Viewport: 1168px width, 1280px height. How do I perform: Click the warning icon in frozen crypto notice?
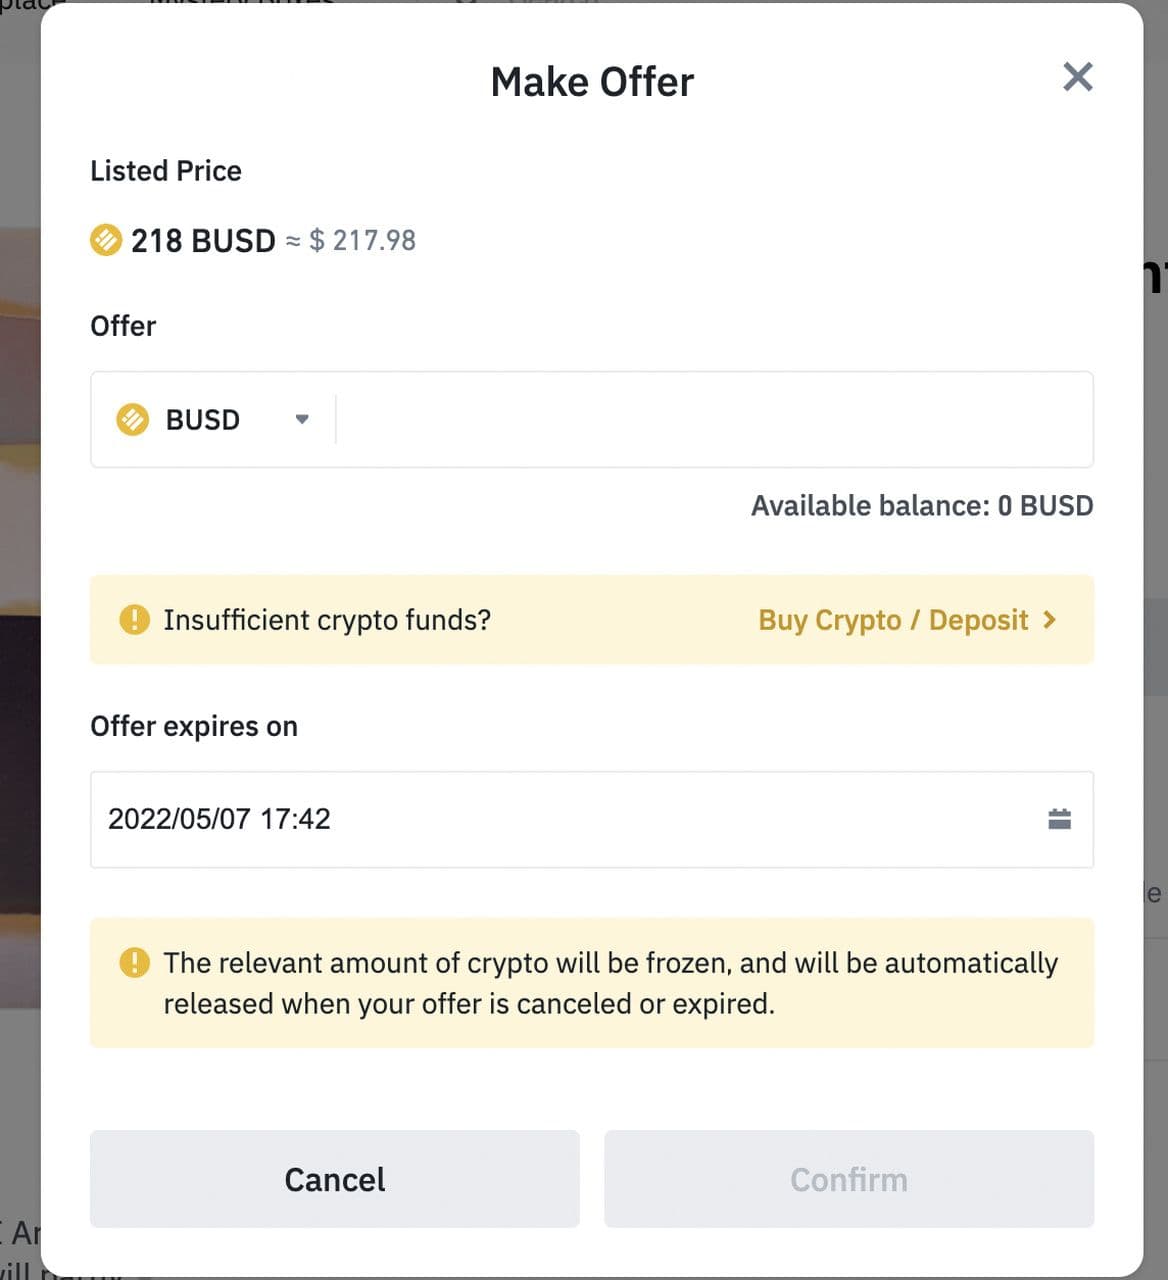(x=134, y=963)
